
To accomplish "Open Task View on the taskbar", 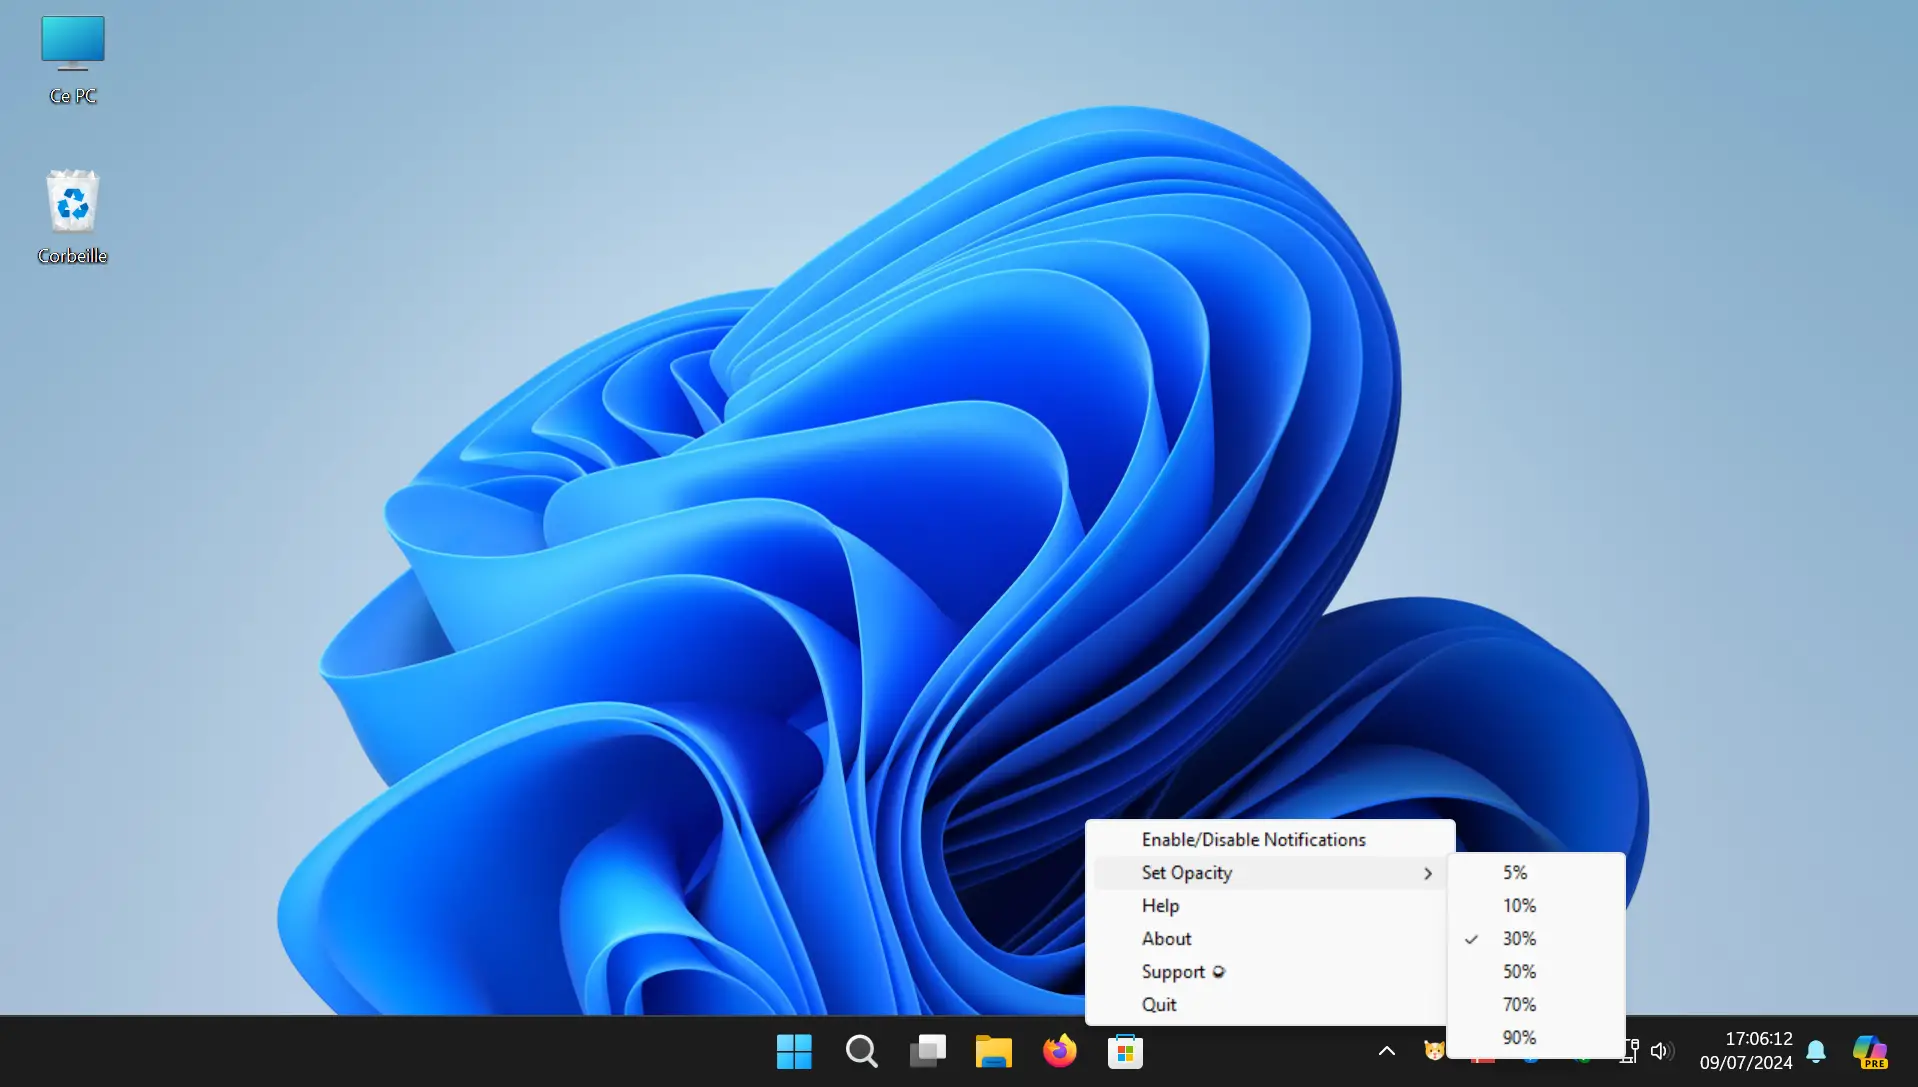I will click(x=927, y=1051).
